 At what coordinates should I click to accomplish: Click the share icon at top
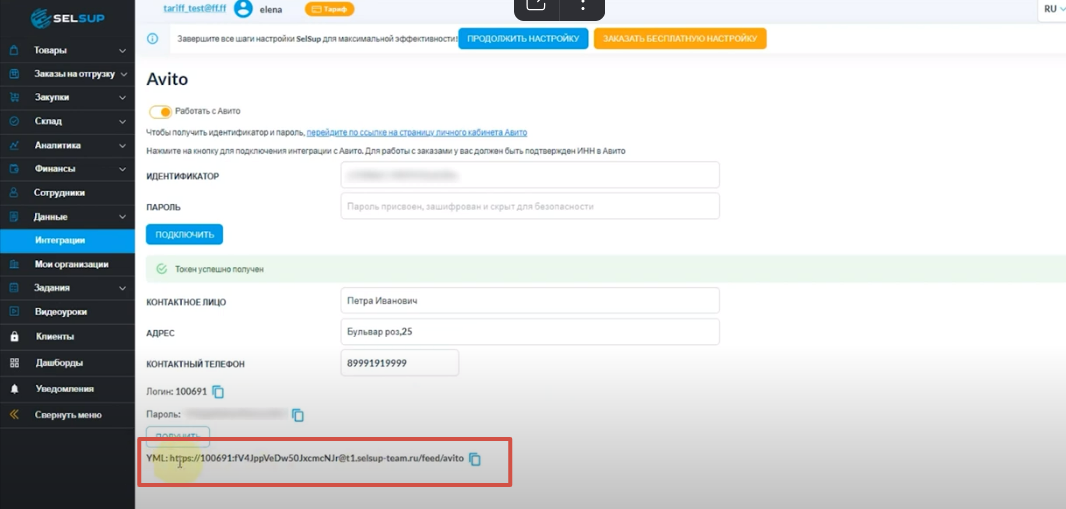pyautogui.click(x=536, y=5)
